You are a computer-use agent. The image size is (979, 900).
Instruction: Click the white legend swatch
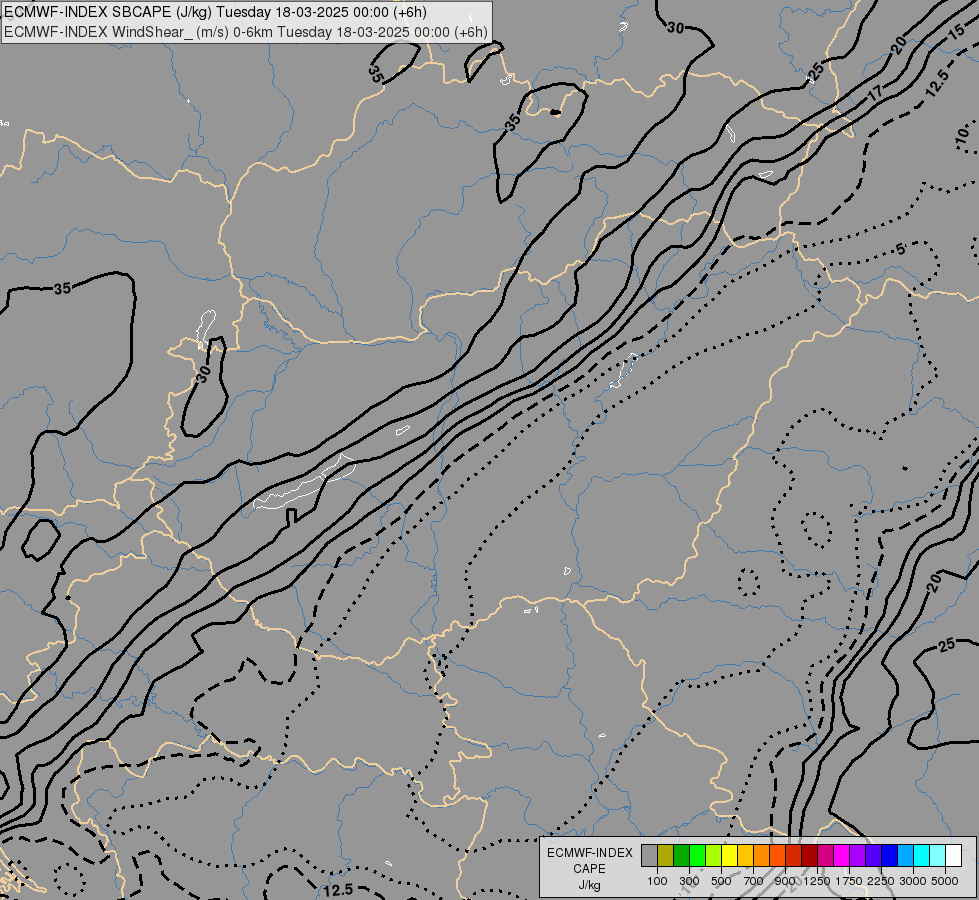pos(953,856)
